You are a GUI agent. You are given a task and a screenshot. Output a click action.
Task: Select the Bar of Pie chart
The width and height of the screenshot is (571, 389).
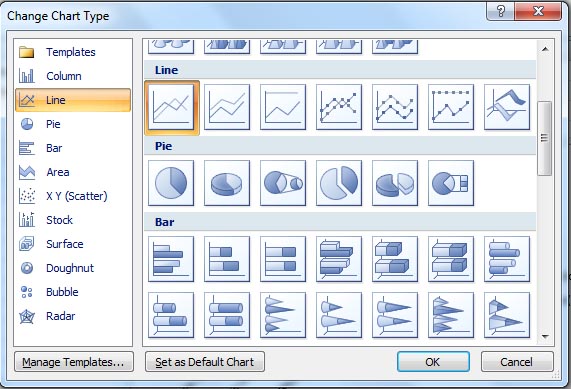click(451, 183)
